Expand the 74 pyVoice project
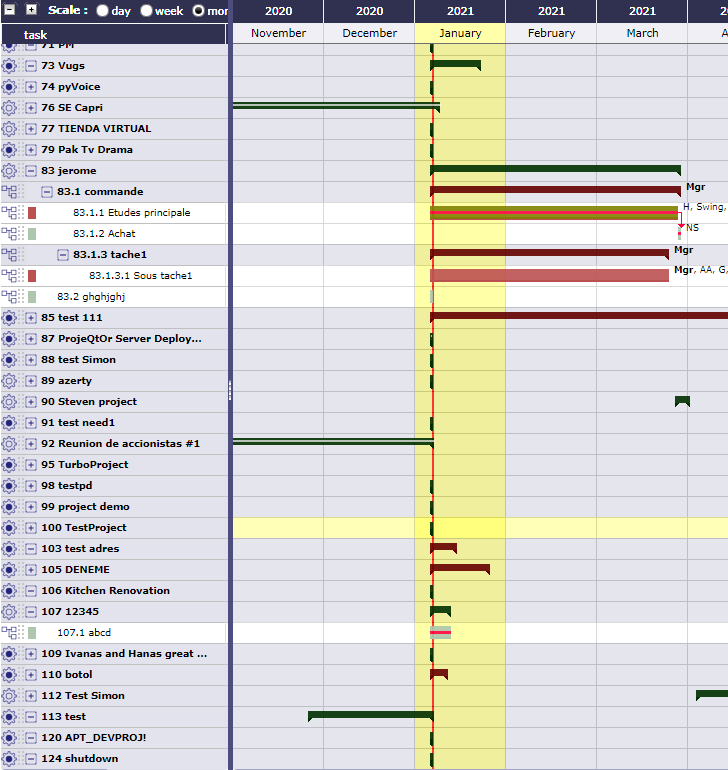 31,87
